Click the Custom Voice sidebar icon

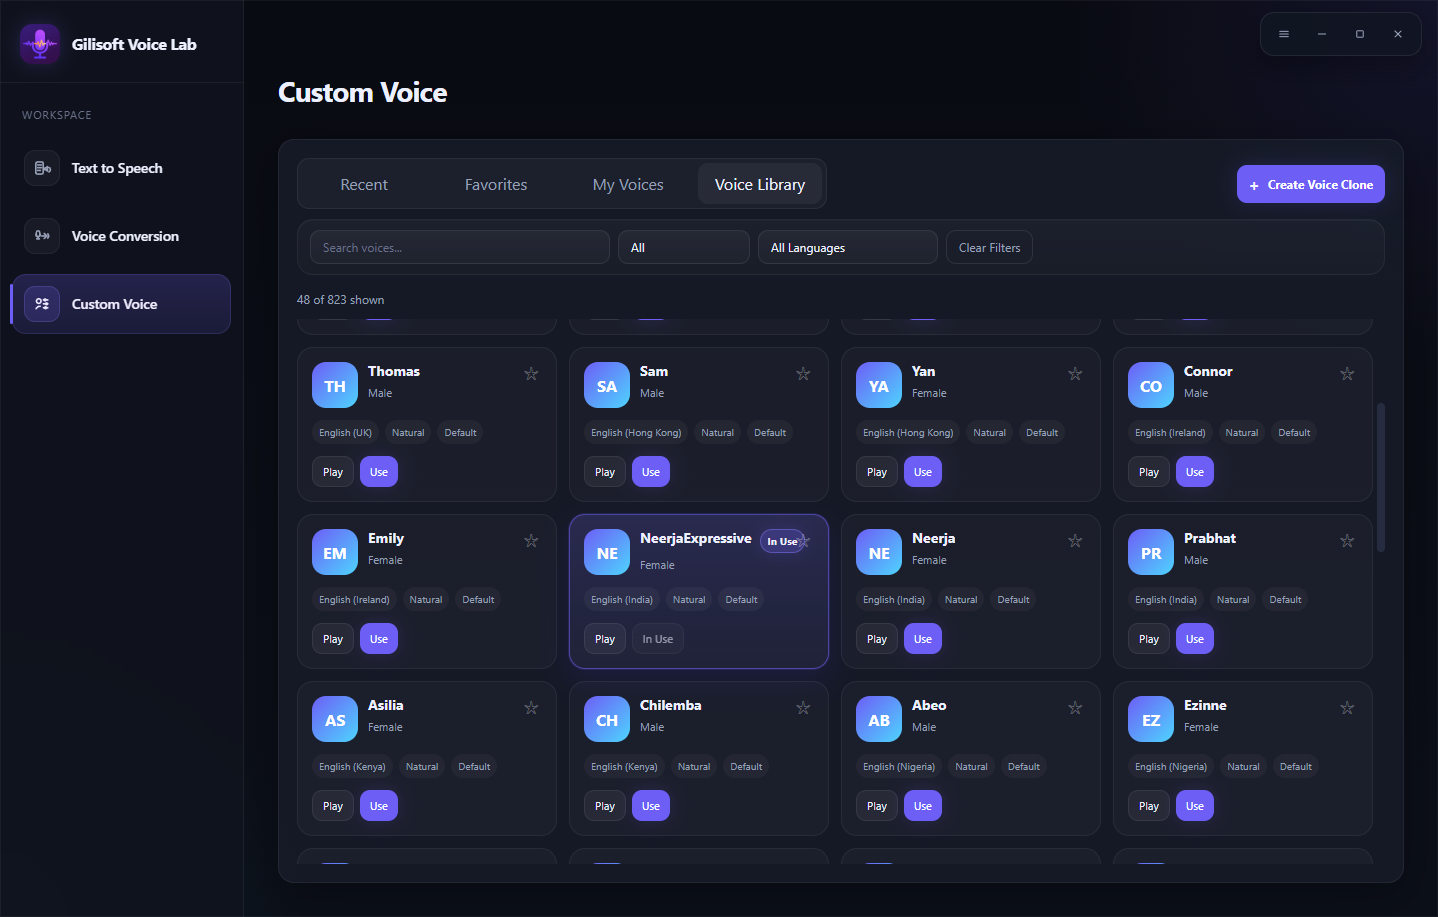(42, 304)
